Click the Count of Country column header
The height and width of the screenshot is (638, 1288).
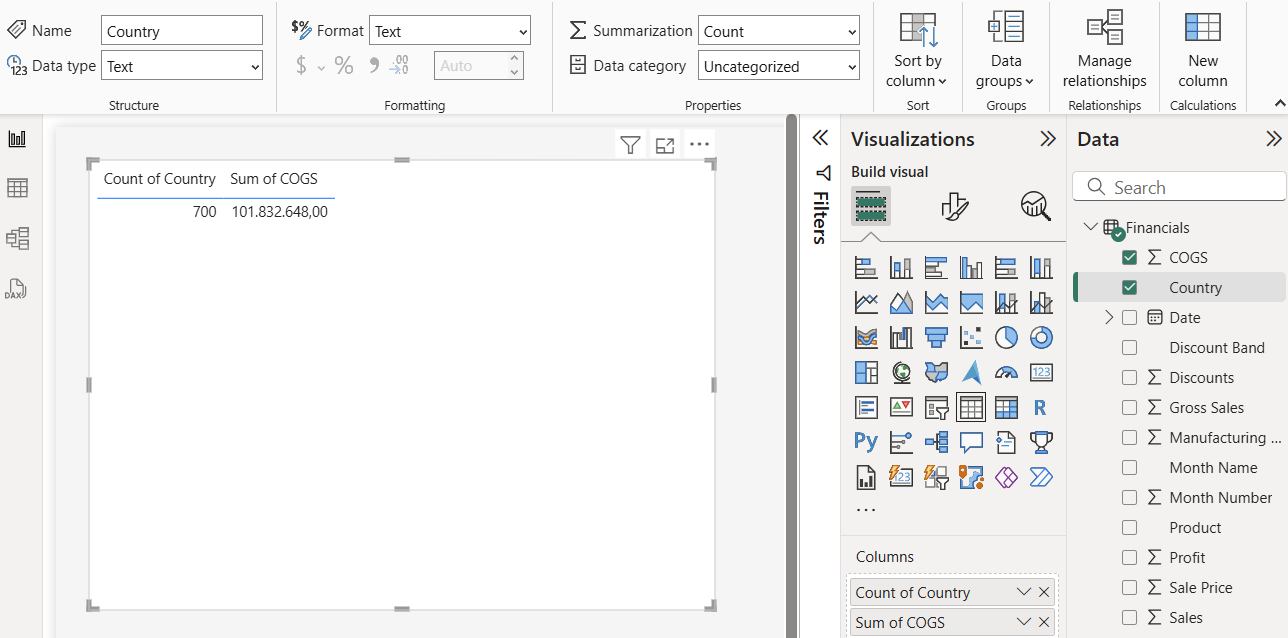160,179
